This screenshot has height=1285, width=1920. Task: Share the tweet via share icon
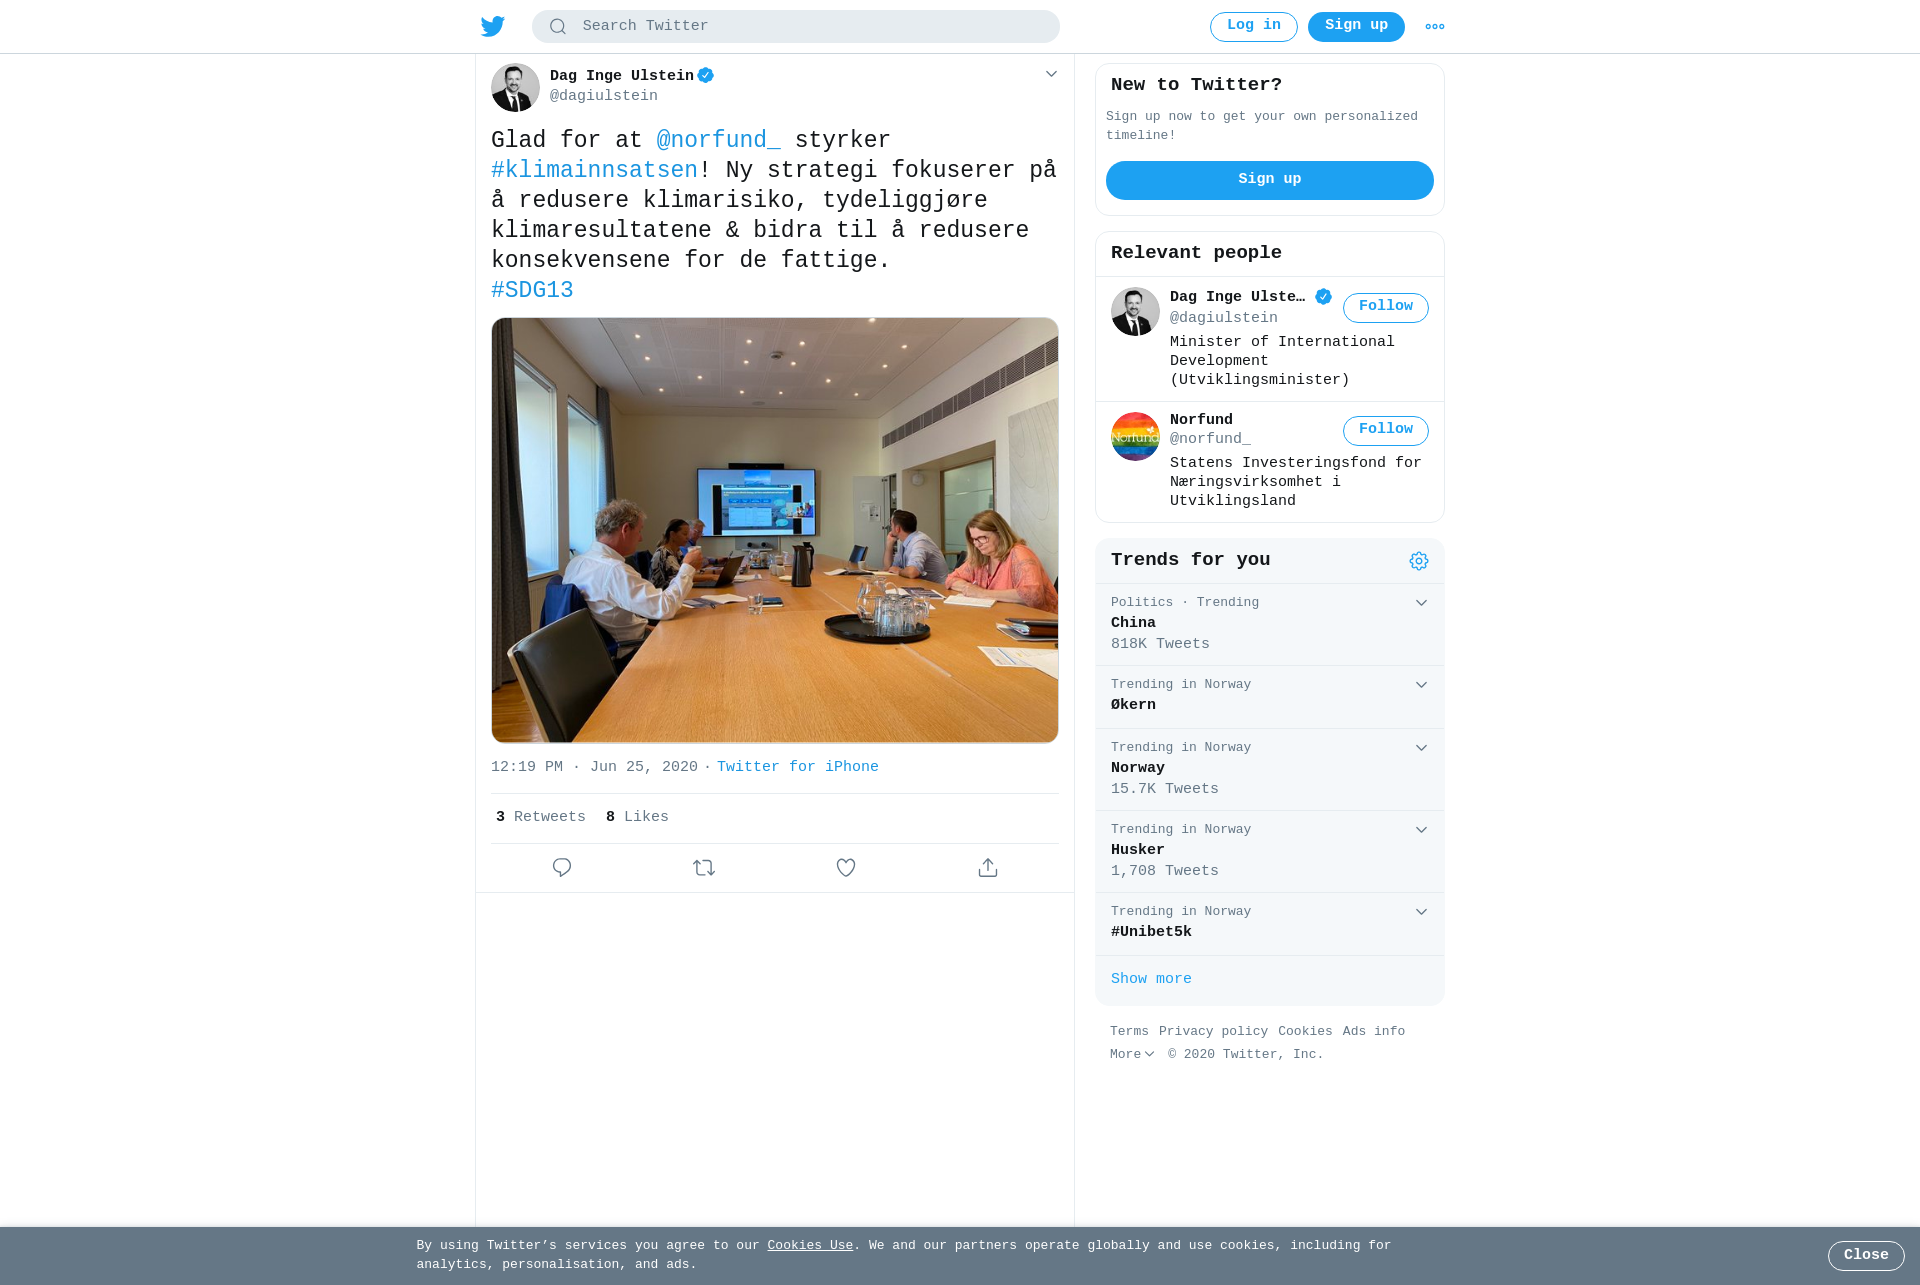(x=988, y=868)
